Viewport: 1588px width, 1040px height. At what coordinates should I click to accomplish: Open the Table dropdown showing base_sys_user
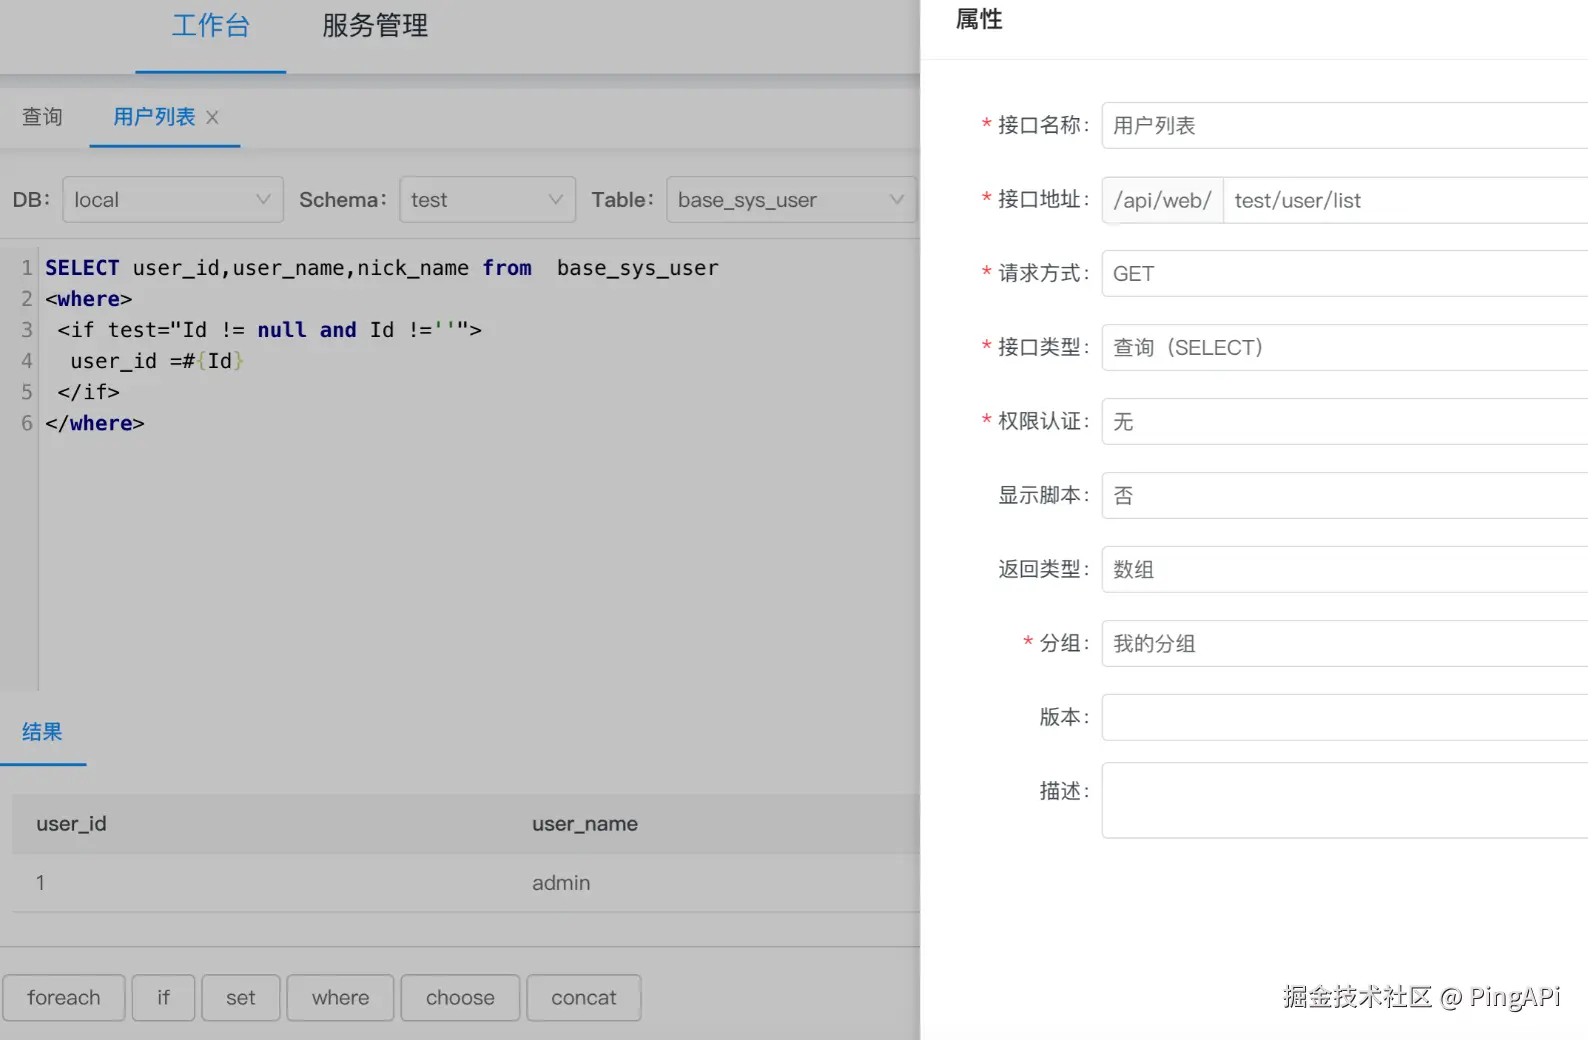point(791,200)
